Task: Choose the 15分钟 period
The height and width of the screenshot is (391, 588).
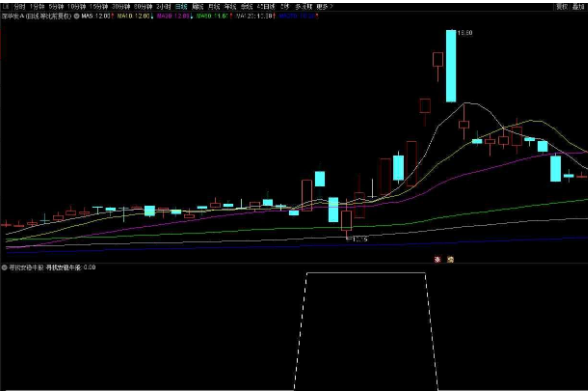Action: click(x=99, y=7)
